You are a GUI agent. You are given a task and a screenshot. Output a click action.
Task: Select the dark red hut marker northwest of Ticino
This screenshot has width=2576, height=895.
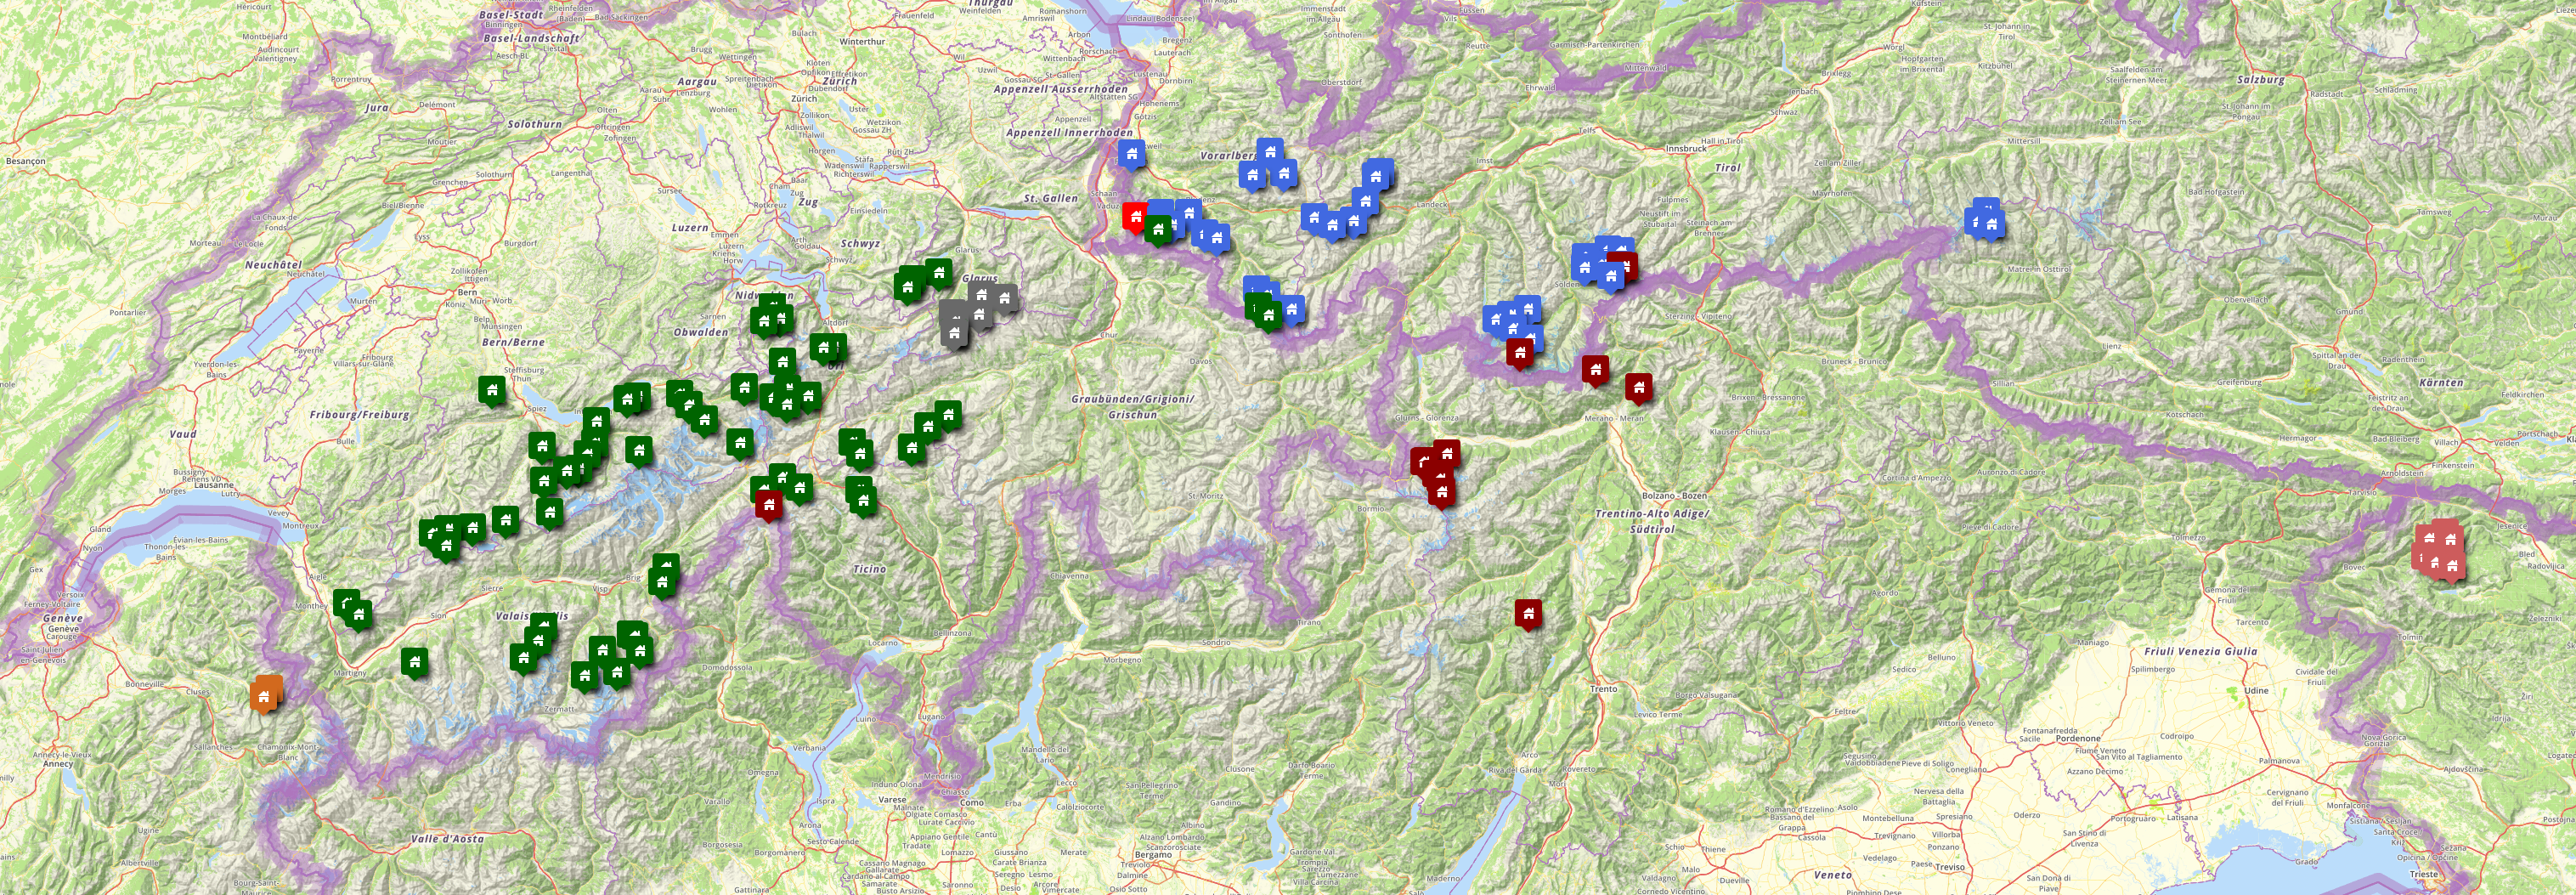[768, 504]
